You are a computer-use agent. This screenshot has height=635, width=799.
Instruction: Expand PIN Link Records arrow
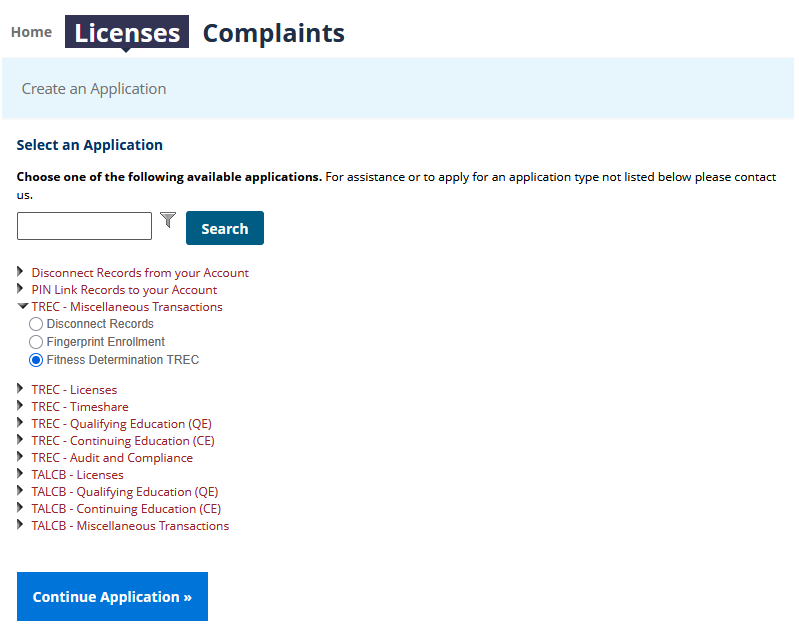[x=21, y=289]
